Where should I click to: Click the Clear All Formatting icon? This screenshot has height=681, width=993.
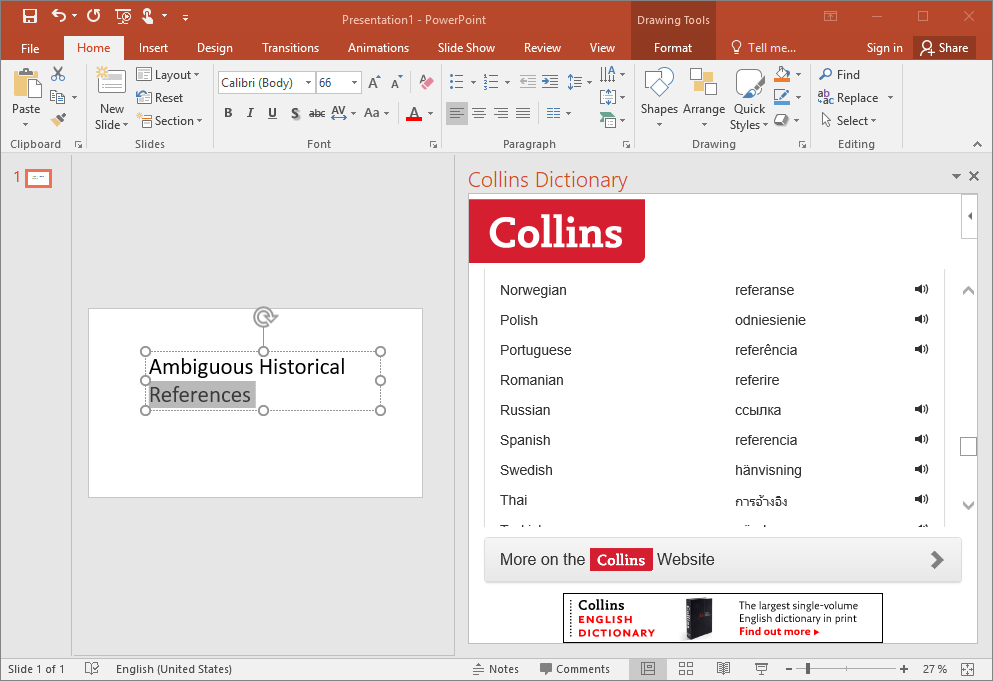click(426, 83)
